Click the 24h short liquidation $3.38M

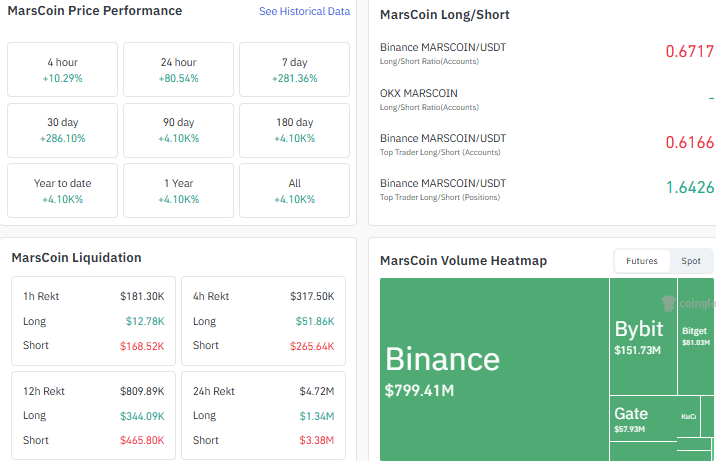[316, 440]
